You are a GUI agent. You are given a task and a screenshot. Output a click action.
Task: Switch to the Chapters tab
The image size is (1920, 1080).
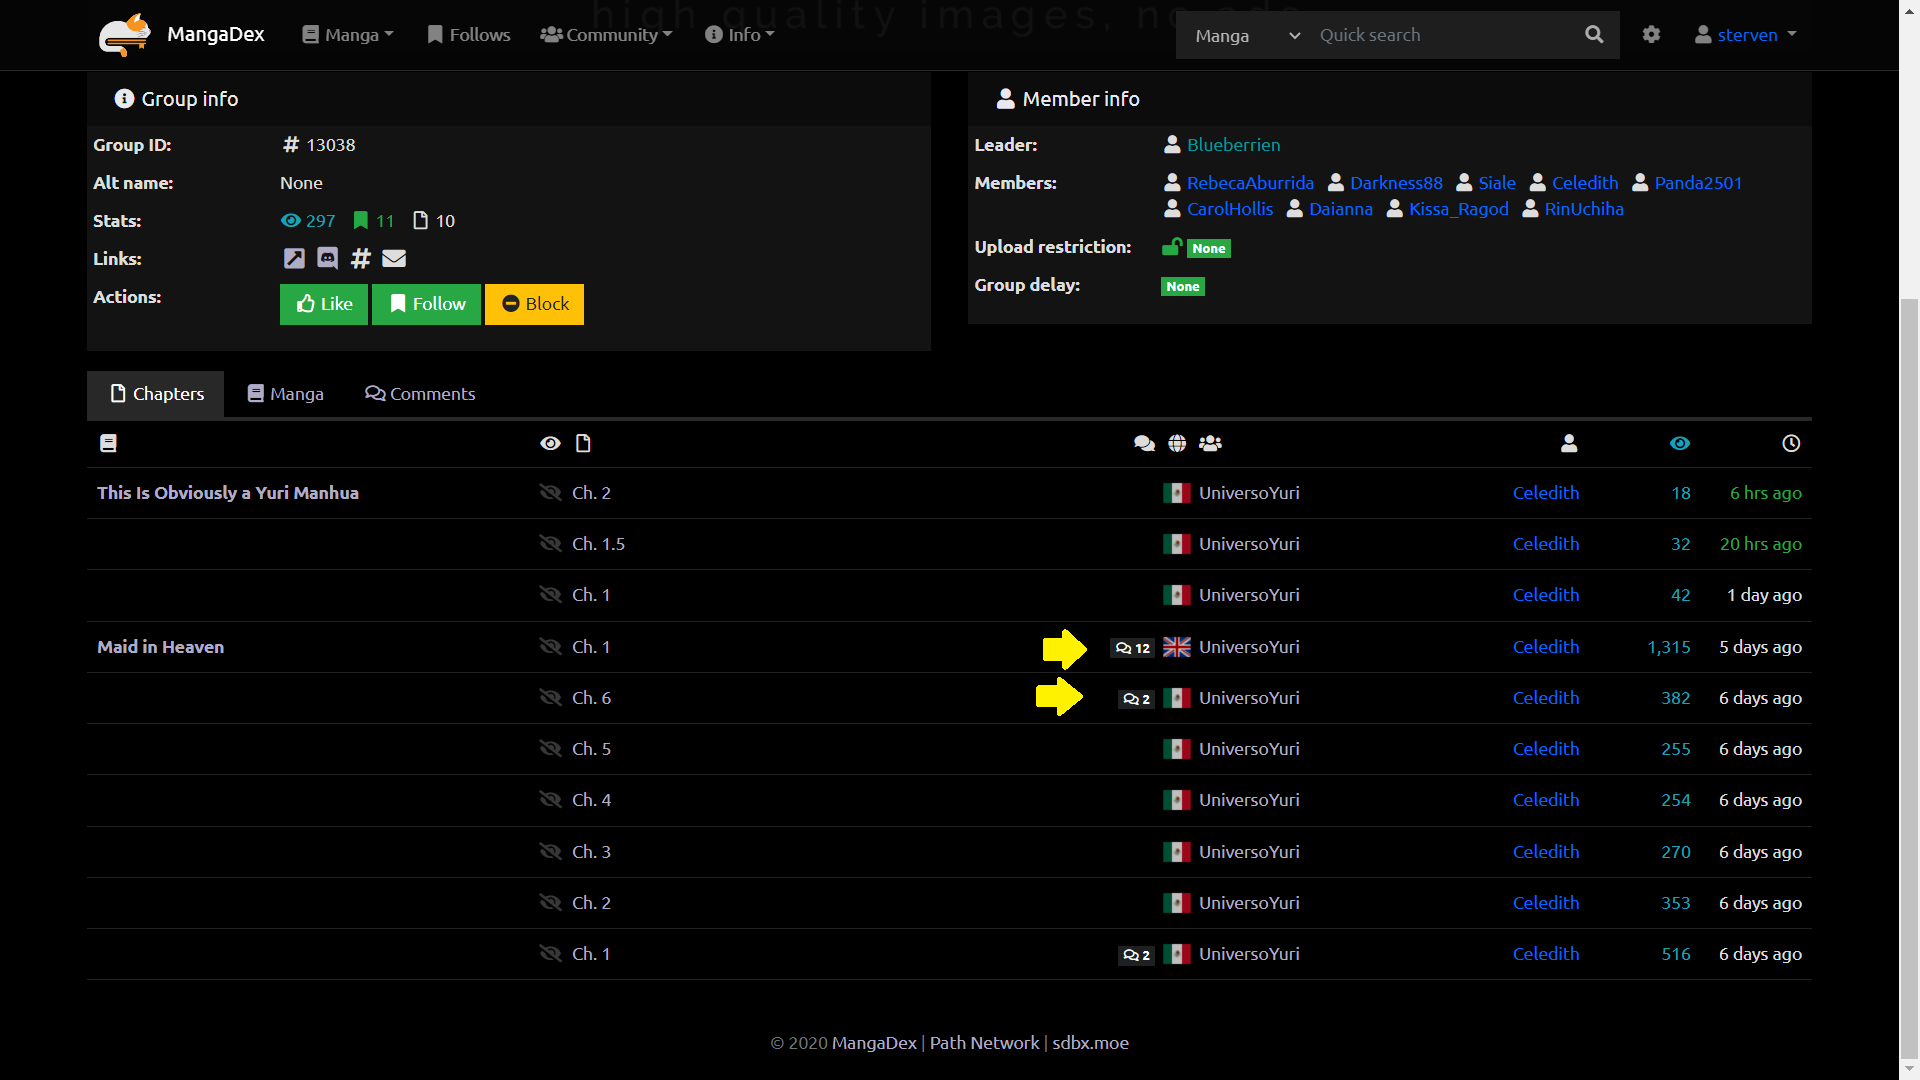(x=156, y=394)
